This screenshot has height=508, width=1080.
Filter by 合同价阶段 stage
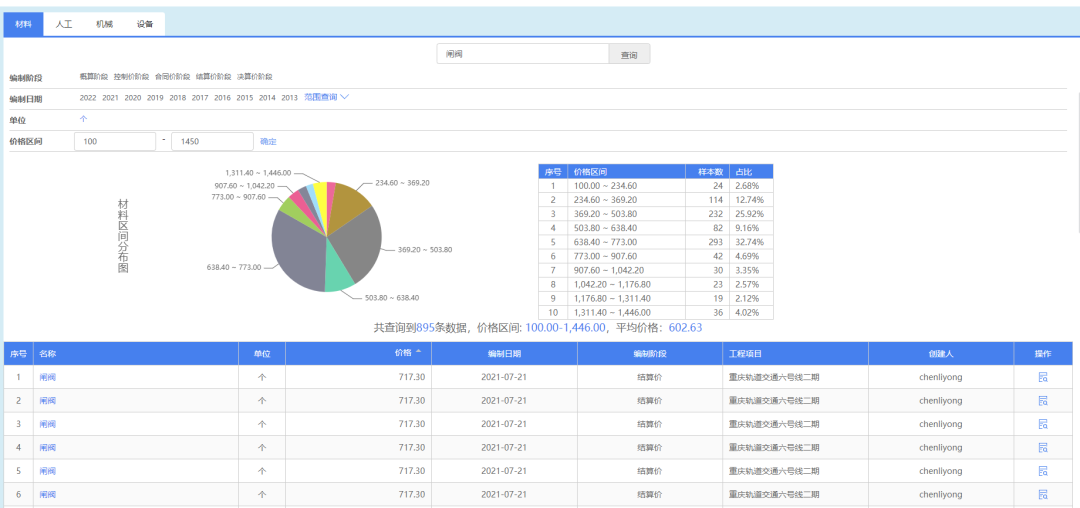coord(172,76)
